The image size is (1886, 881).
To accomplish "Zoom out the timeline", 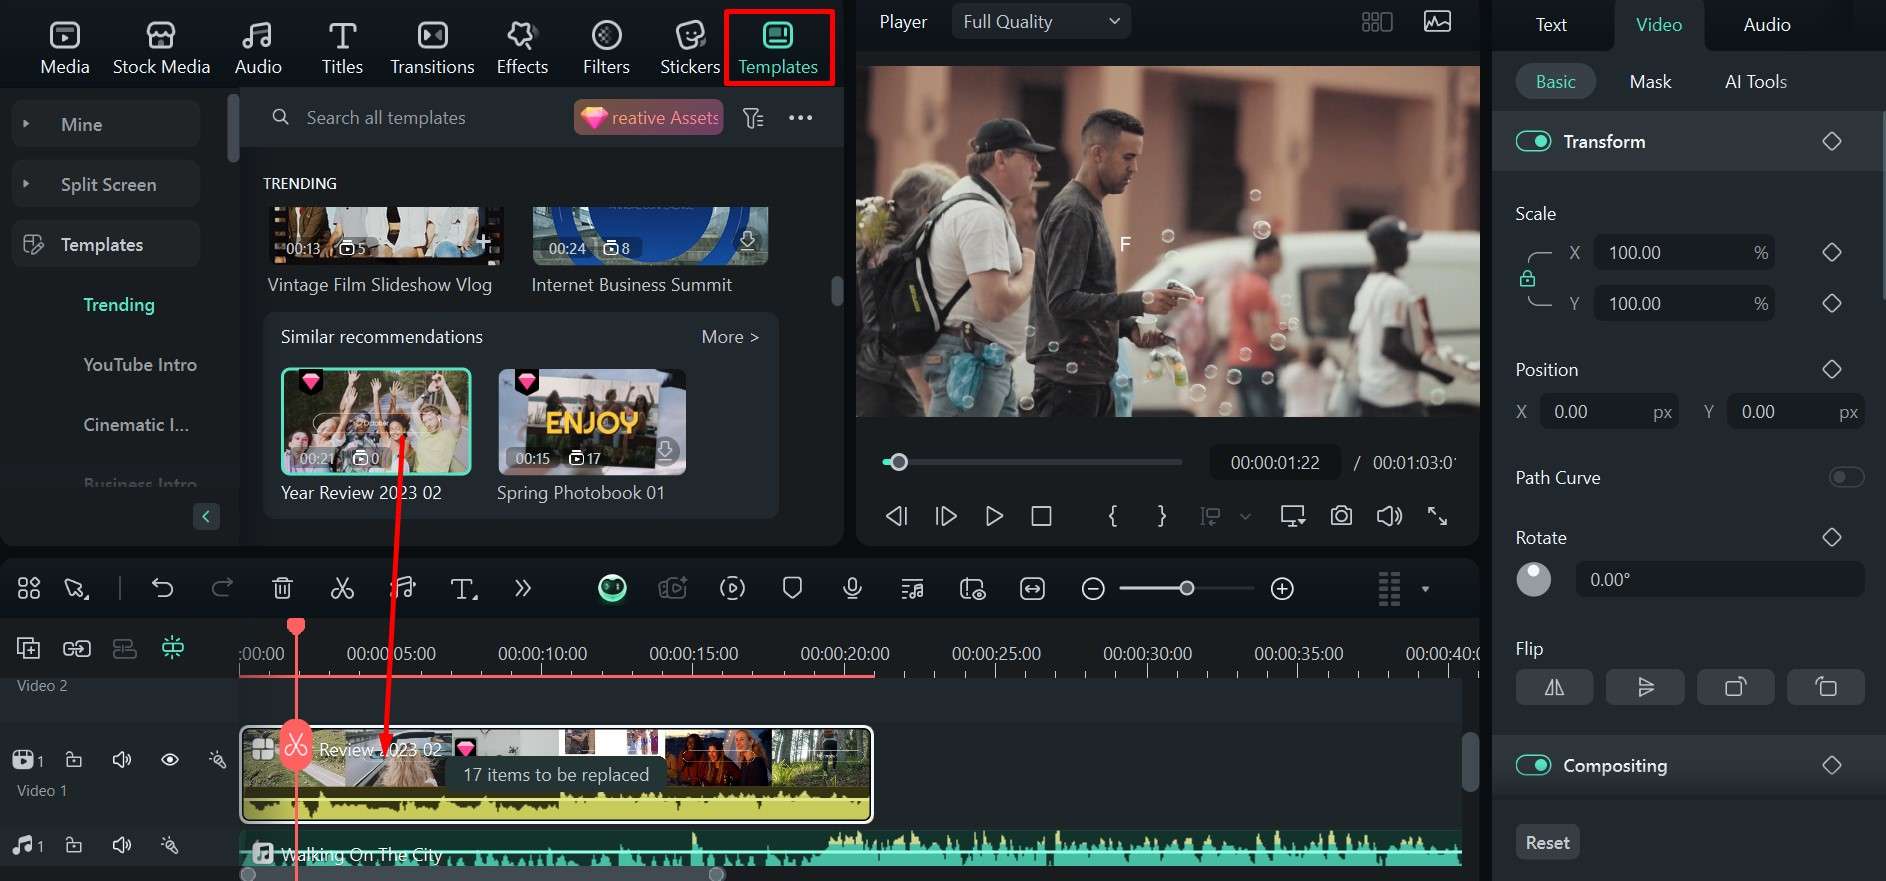I will click(x=1093, y=589).
